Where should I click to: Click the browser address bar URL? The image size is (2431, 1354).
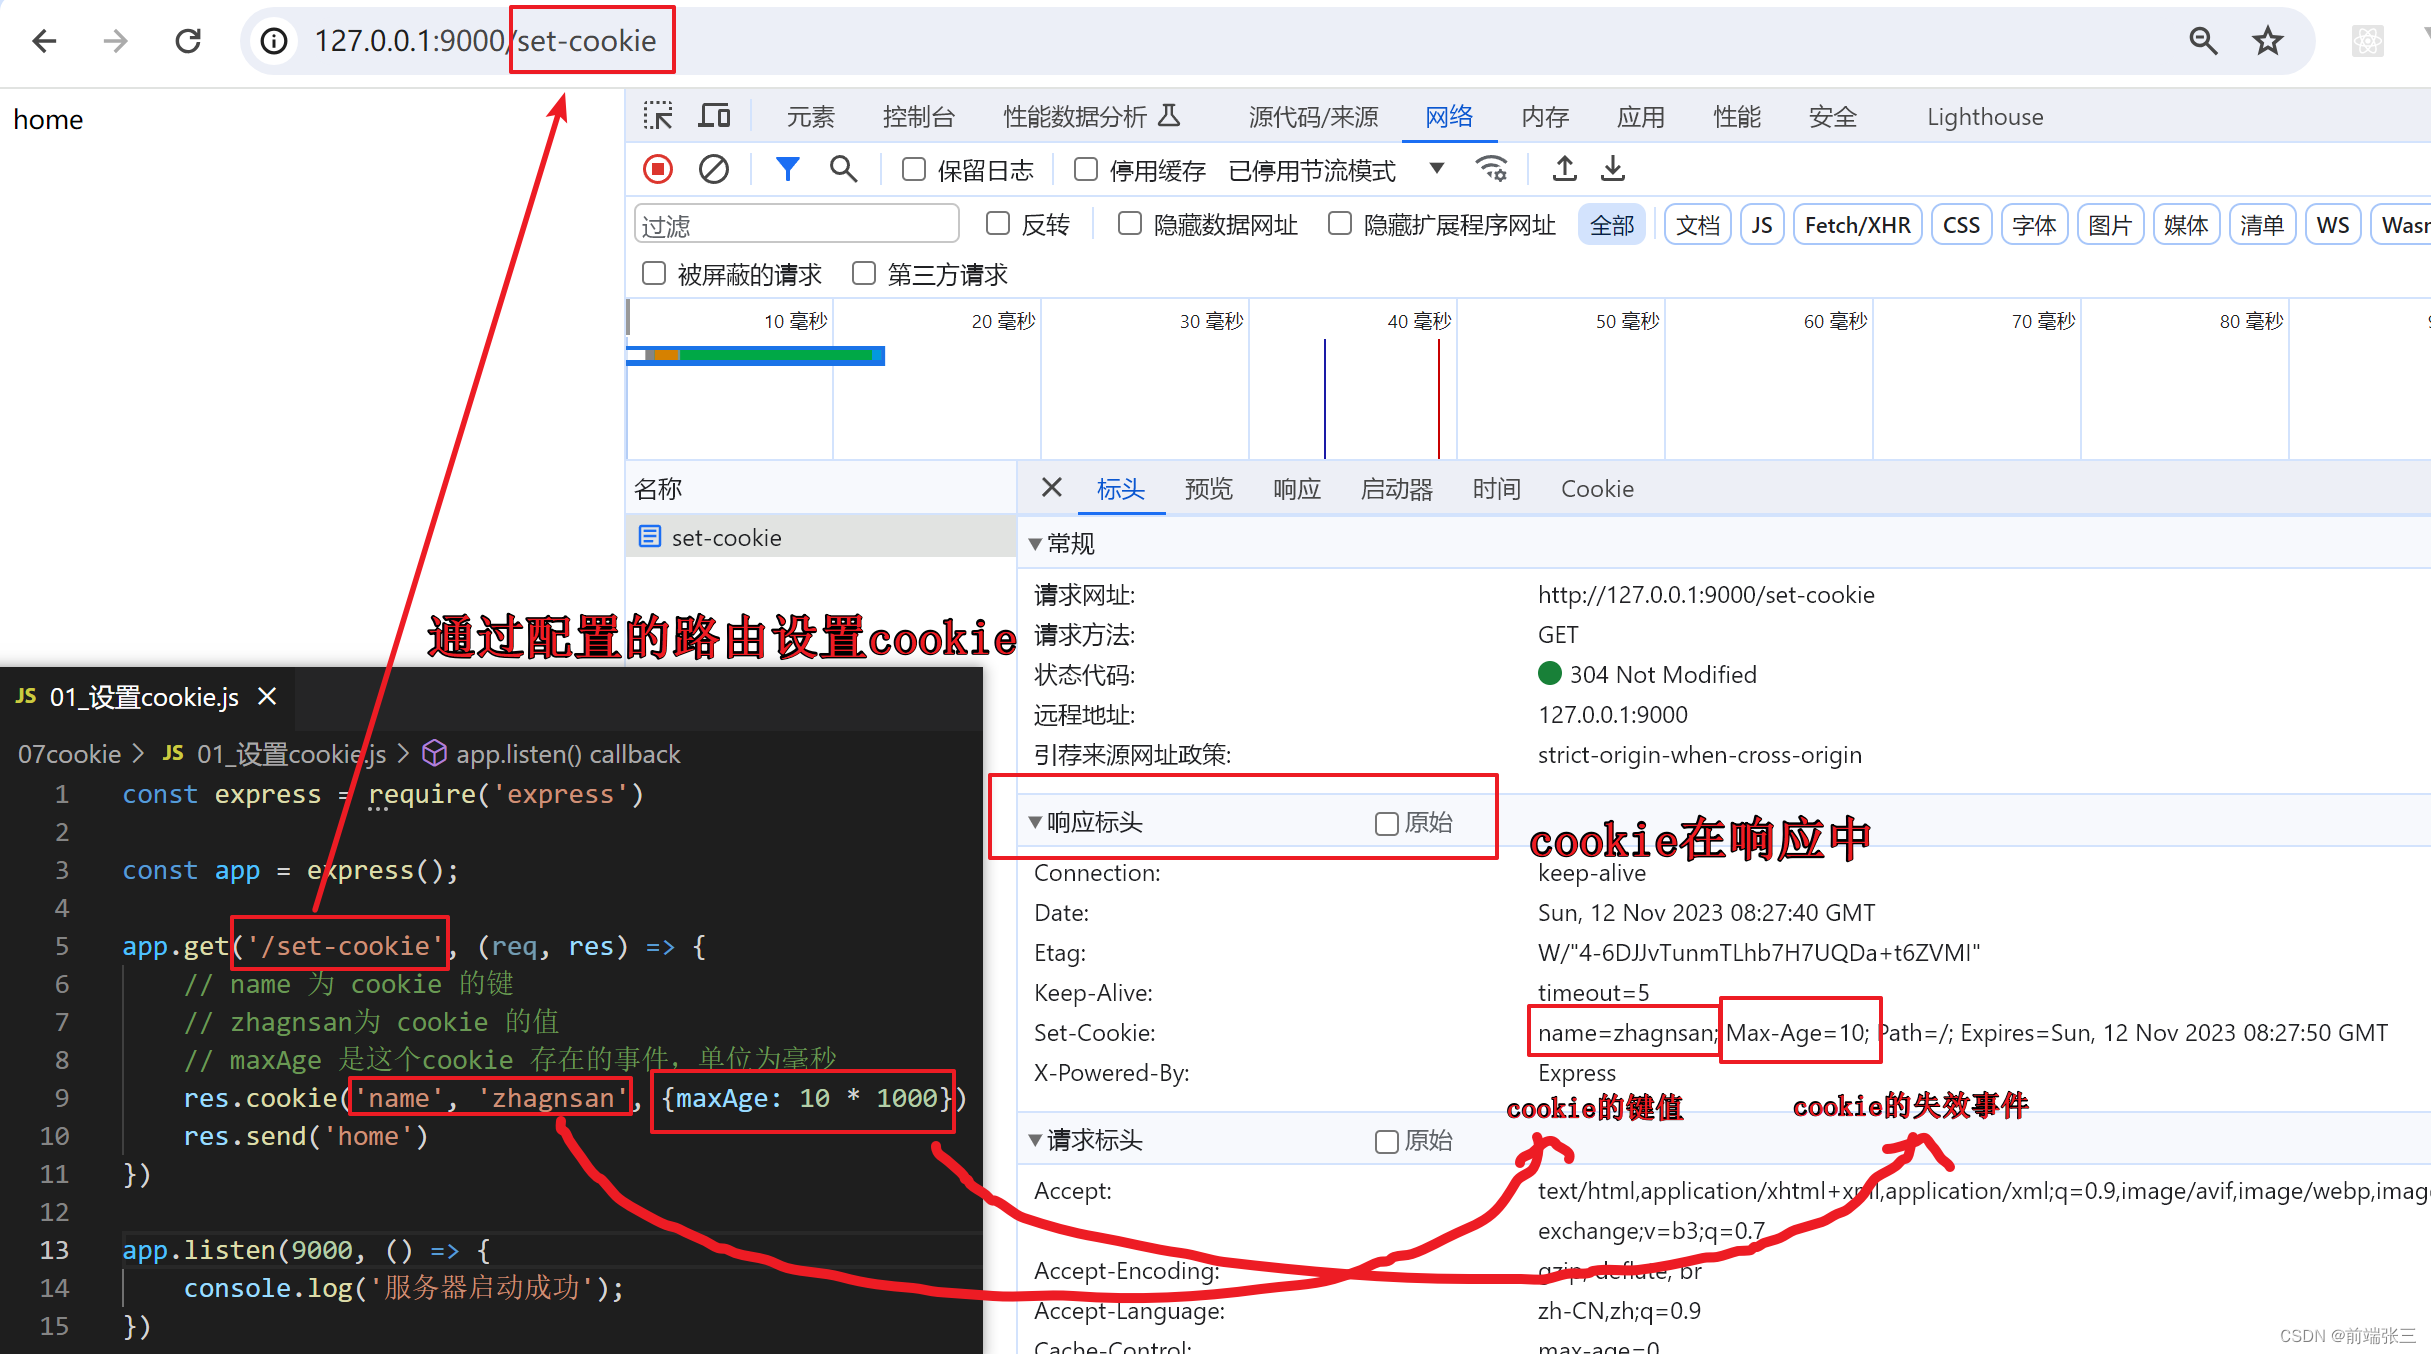point(486,41)
